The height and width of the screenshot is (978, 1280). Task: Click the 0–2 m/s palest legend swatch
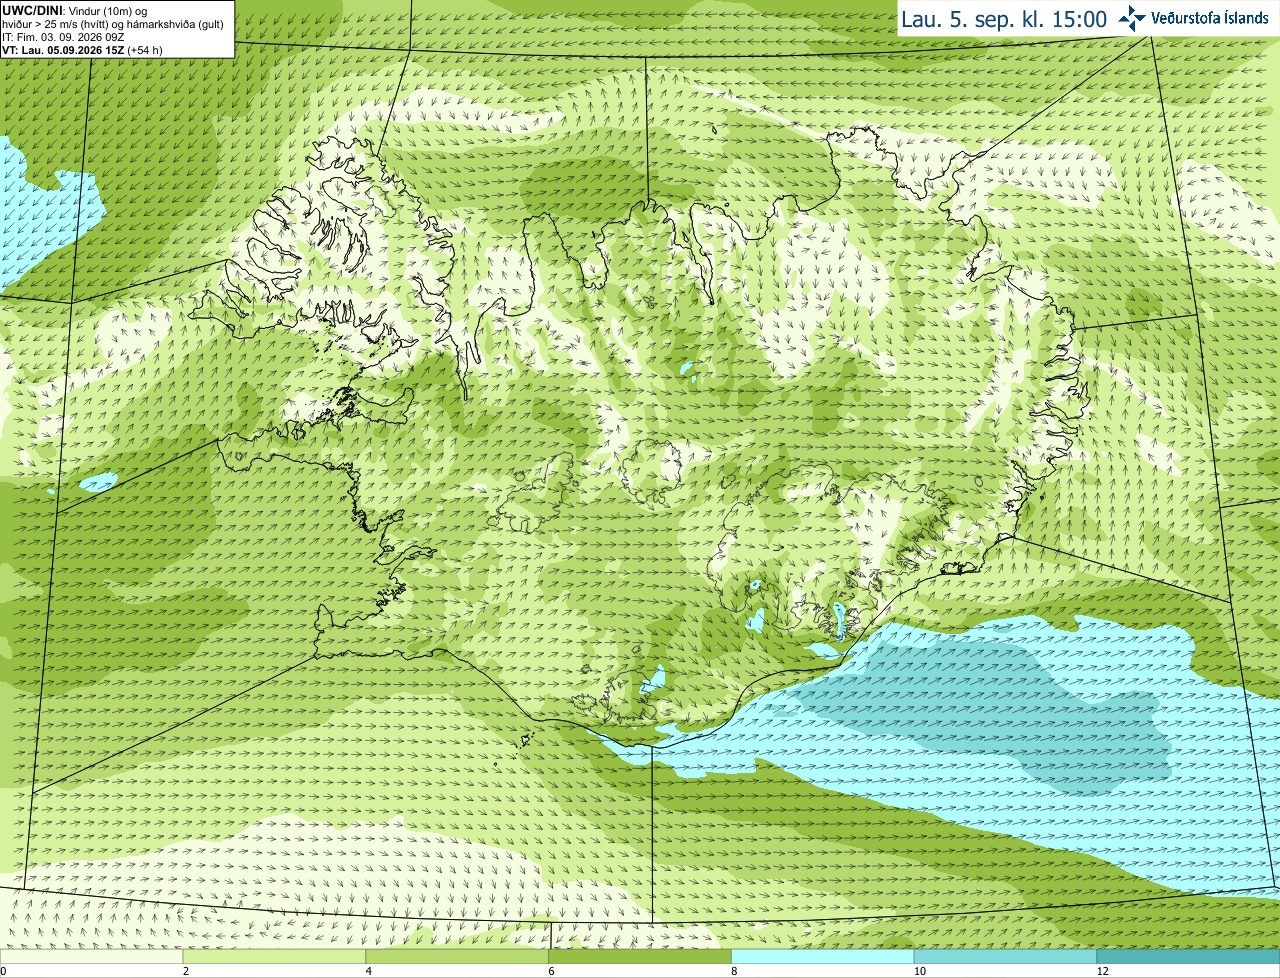[91, 957]
